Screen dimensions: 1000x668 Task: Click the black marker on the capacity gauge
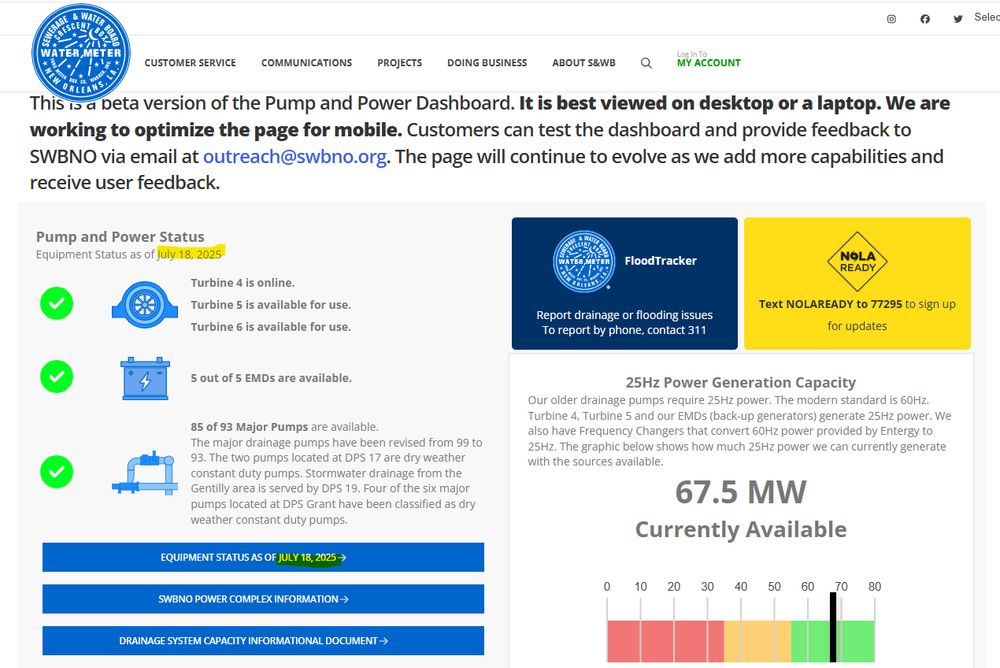pos(833,627)
